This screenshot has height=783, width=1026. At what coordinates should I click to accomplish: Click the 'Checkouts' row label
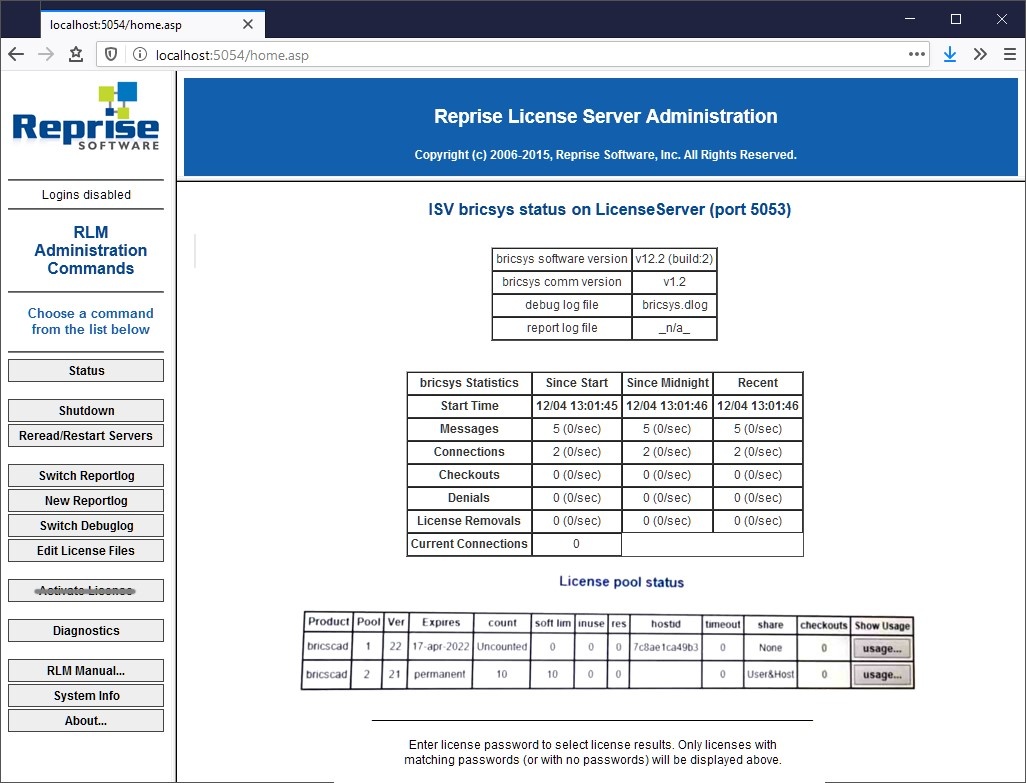[x=469, y=475]
